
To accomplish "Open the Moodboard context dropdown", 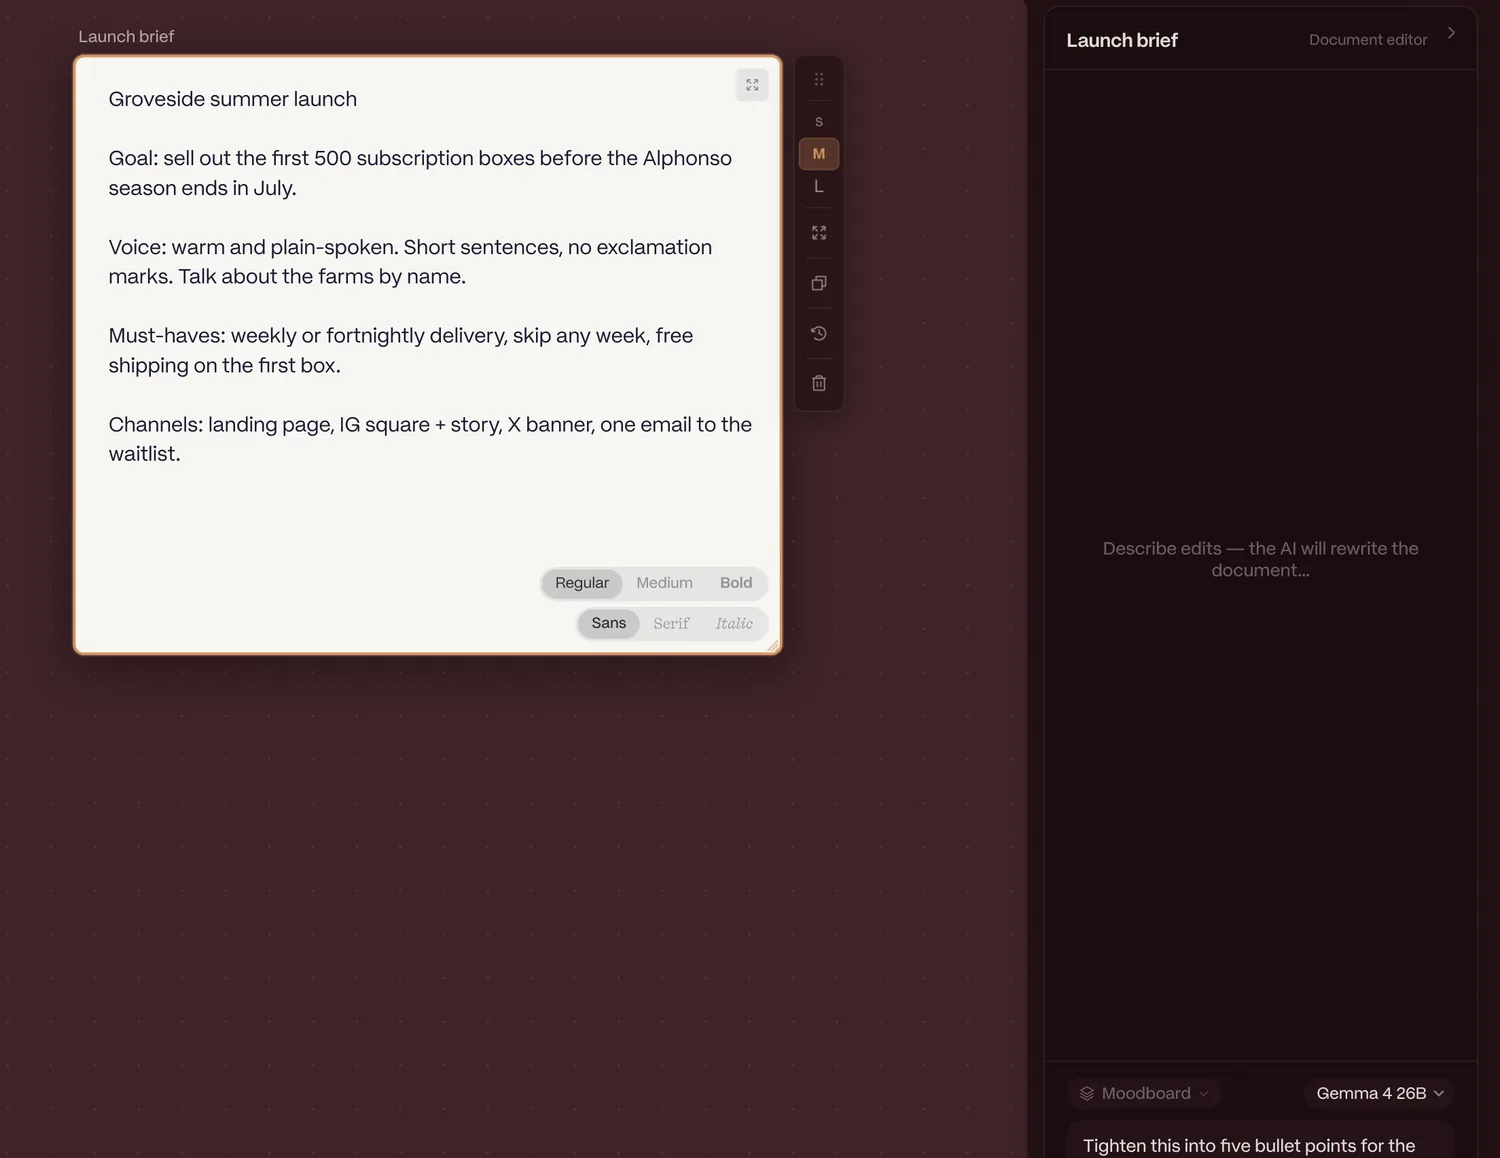I will pos(1144,1093).
